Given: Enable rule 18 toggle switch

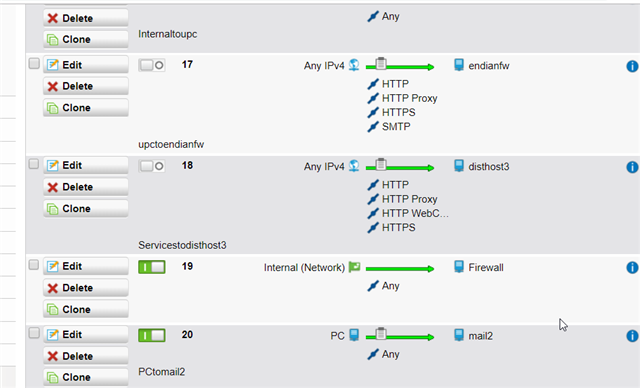Looking at the screenshot, I should coord(152,166).
